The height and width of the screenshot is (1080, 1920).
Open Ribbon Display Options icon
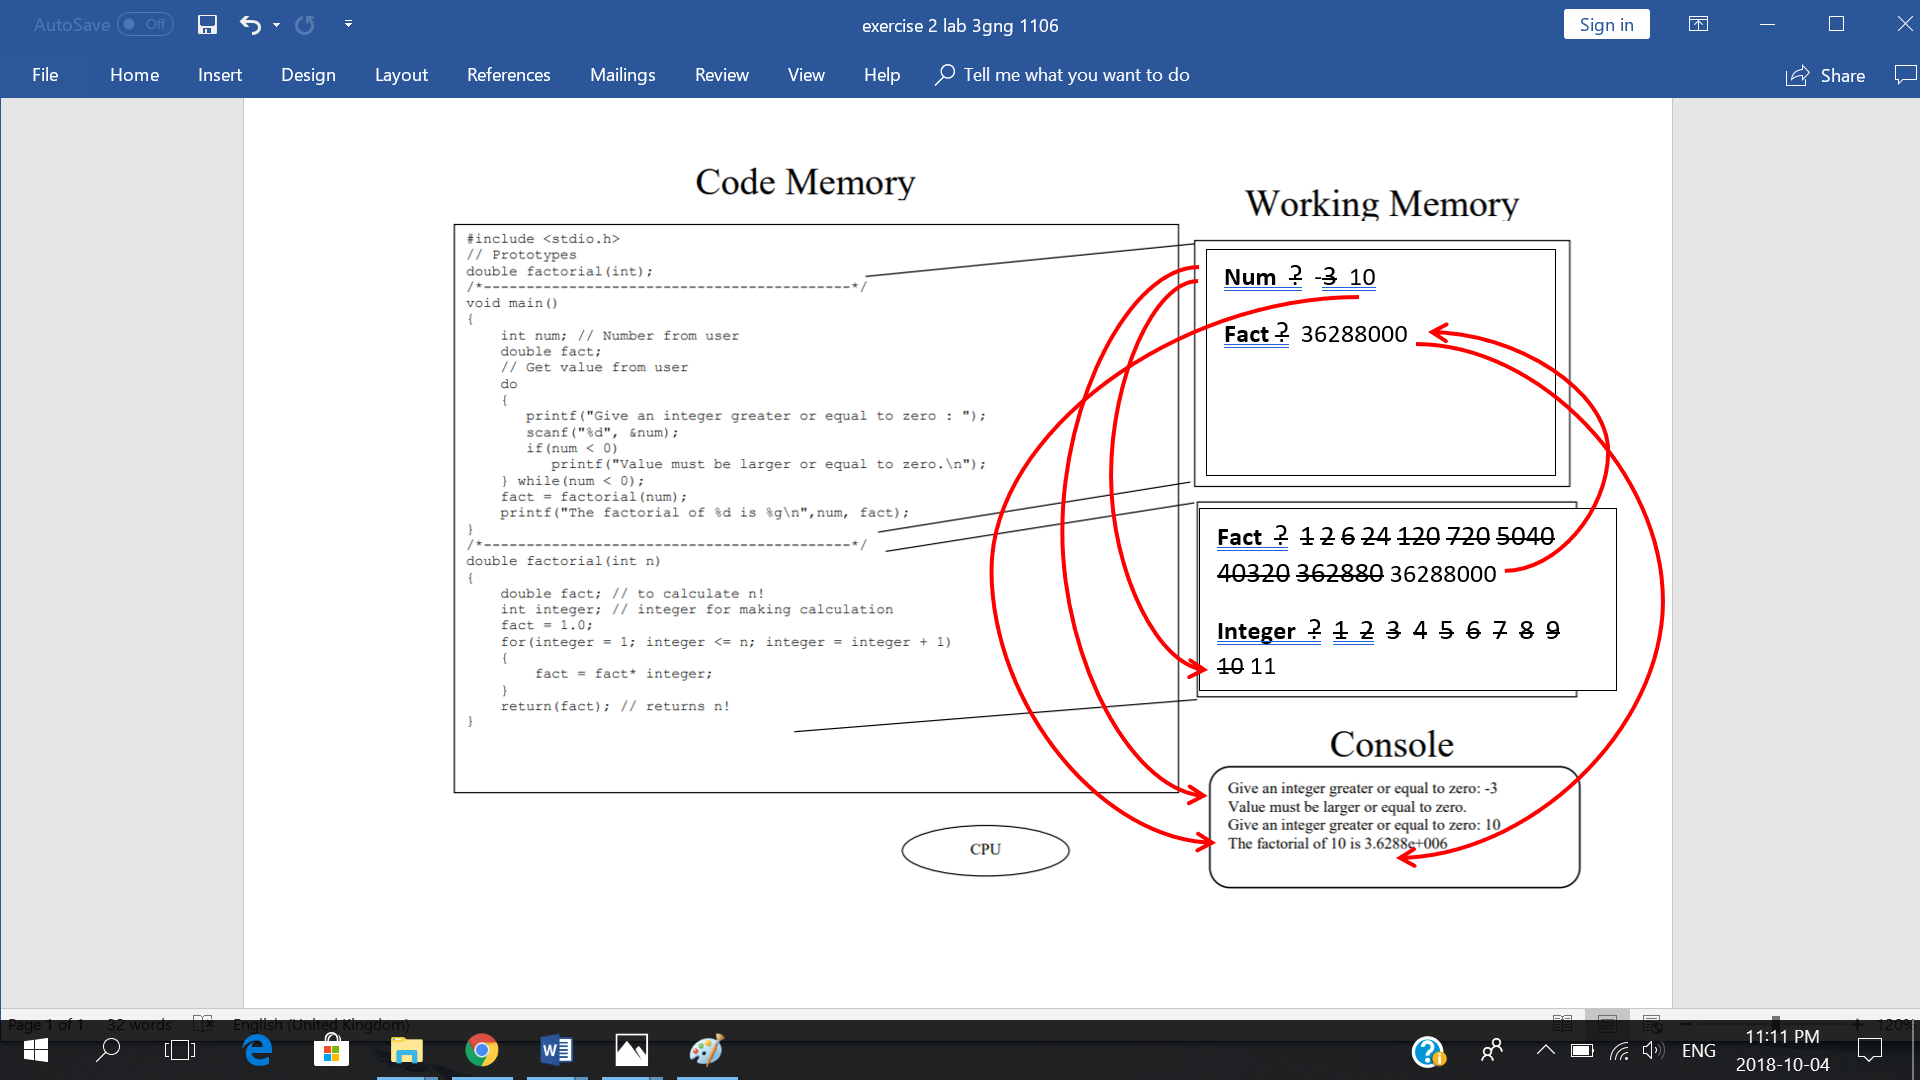(x=1698, y=24)
